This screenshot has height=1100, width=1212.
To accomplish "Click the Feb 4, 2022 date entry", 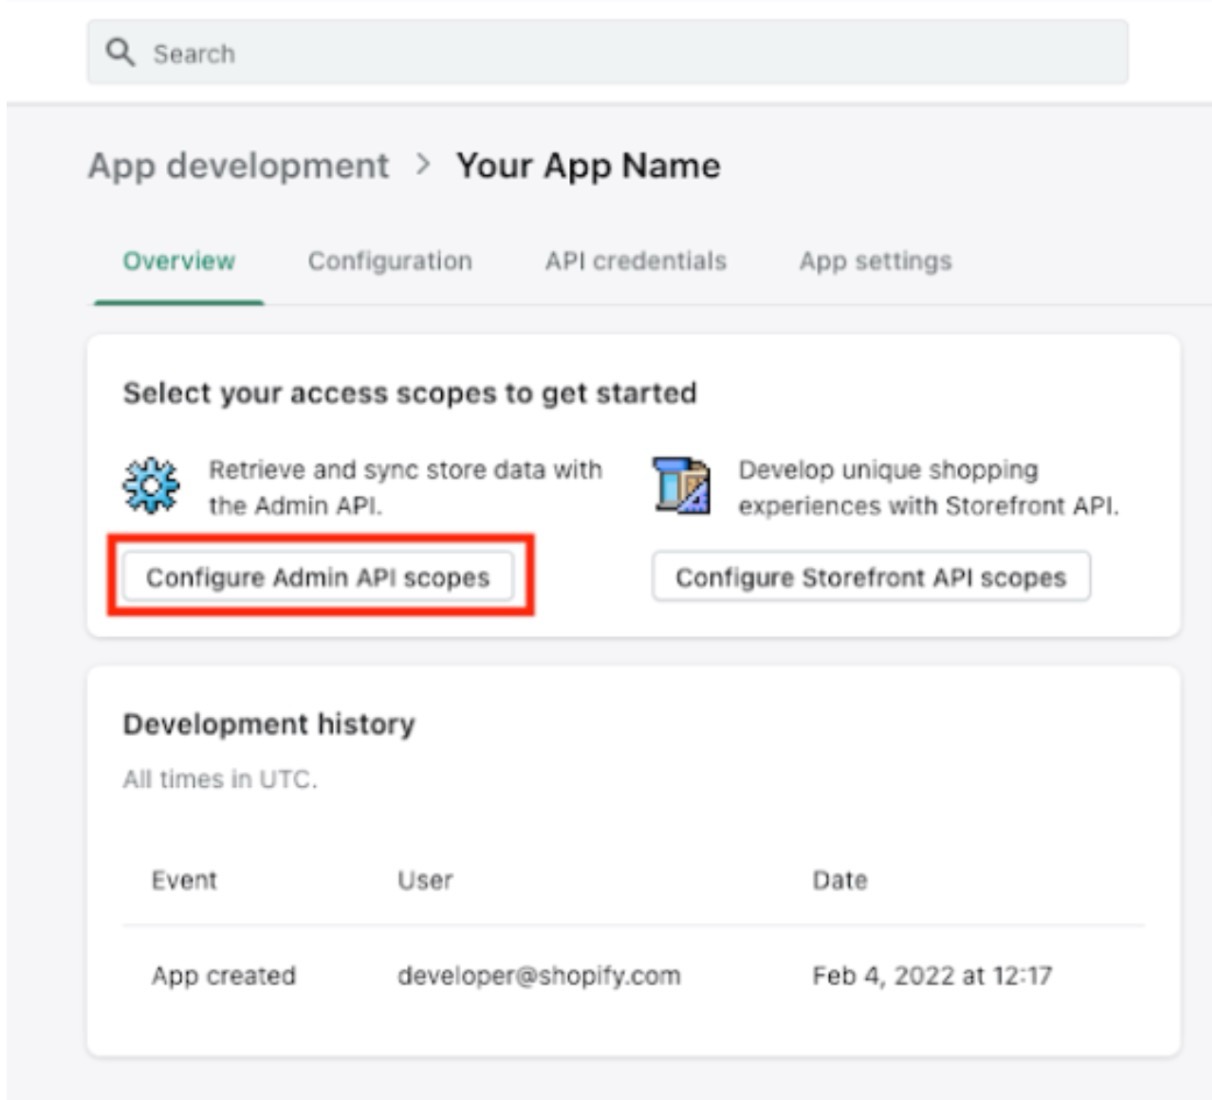I will (931, 975).
